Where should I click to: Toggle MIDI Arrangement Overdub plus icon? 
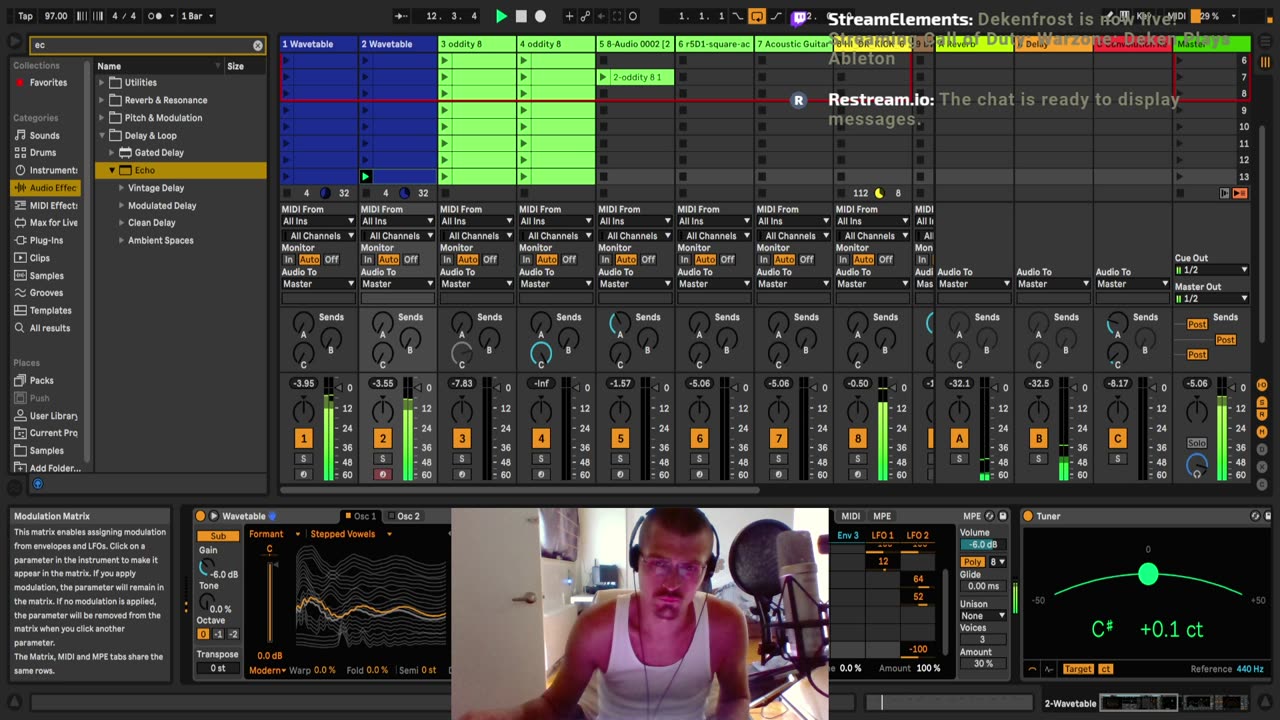tap(569, 16)
